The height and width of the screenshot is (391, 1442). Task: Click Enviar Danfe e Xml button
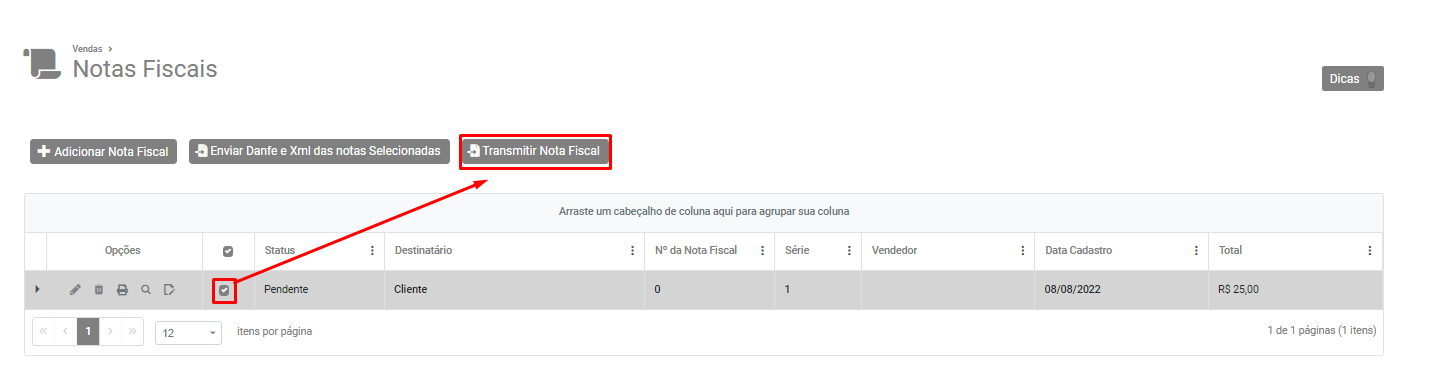[x=319, y=151]
